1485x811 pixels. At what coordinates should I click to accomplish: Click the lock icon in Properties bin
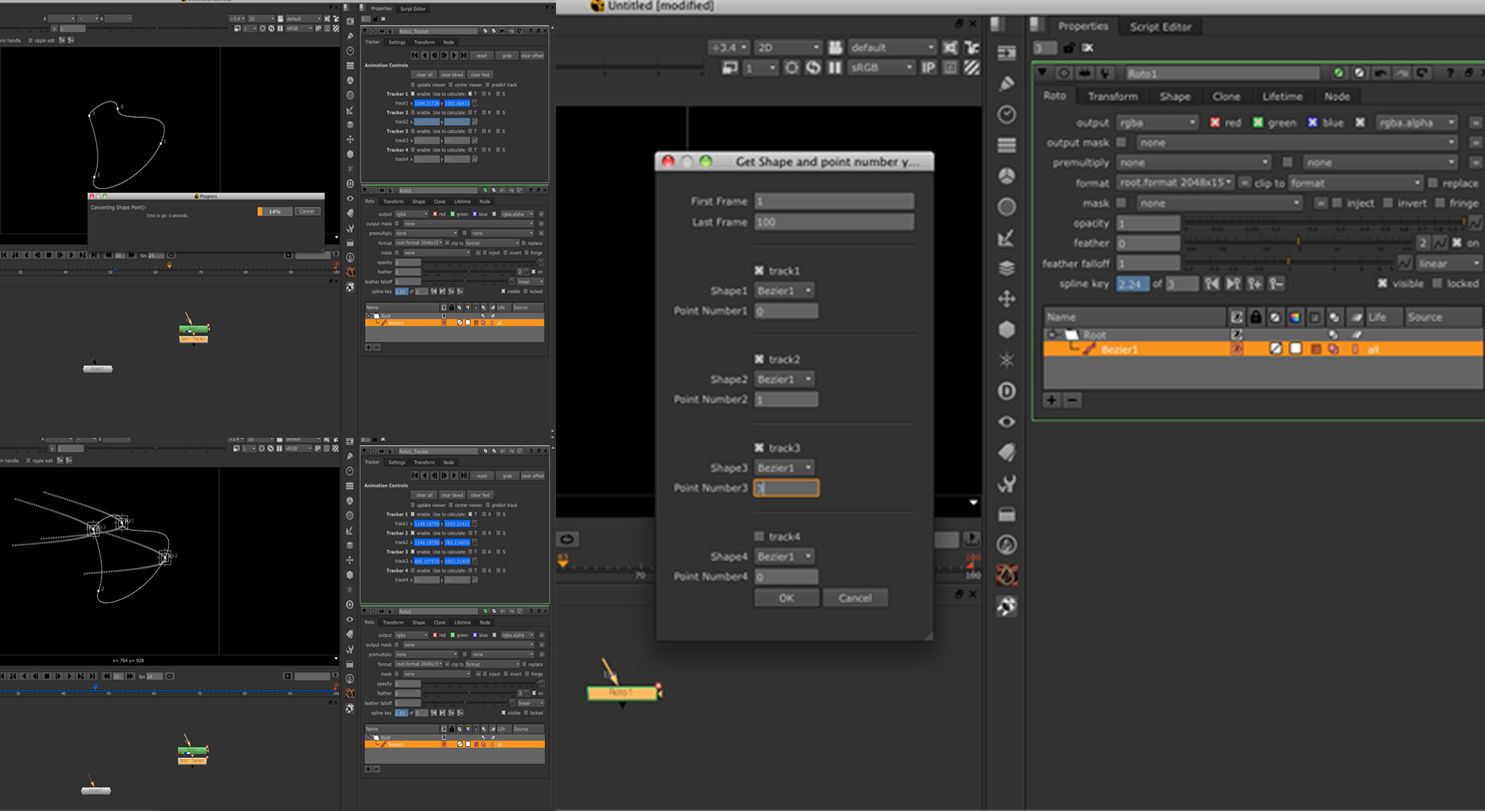1069,48
